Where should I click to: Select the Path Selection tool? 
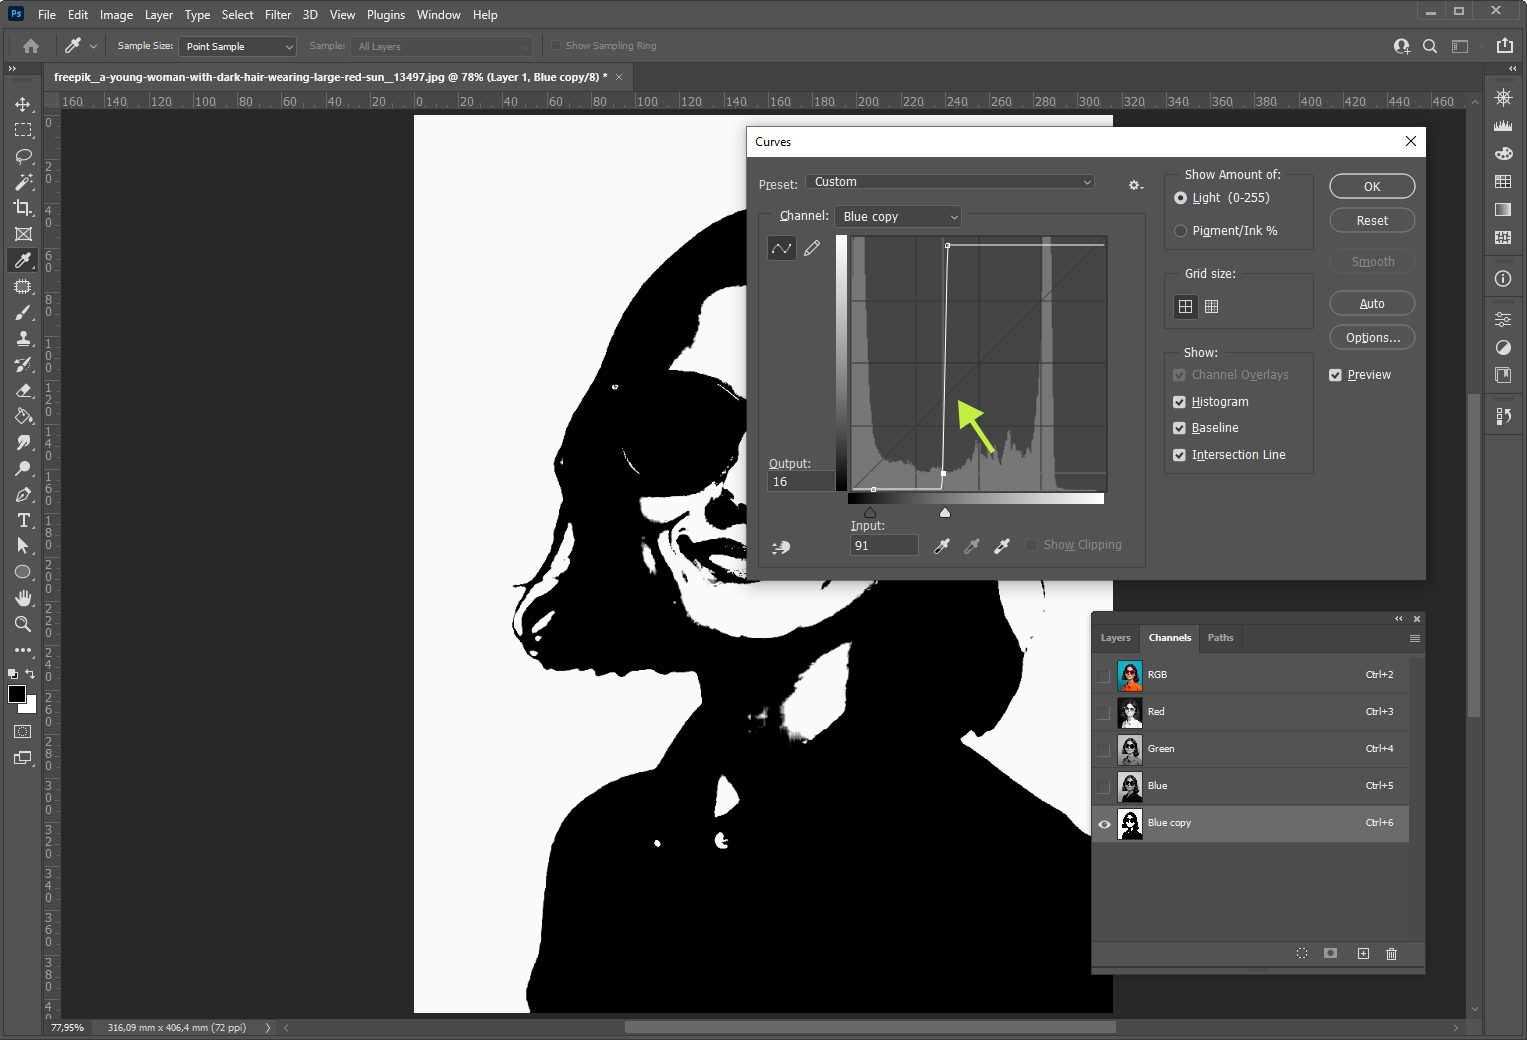point(23,546)
